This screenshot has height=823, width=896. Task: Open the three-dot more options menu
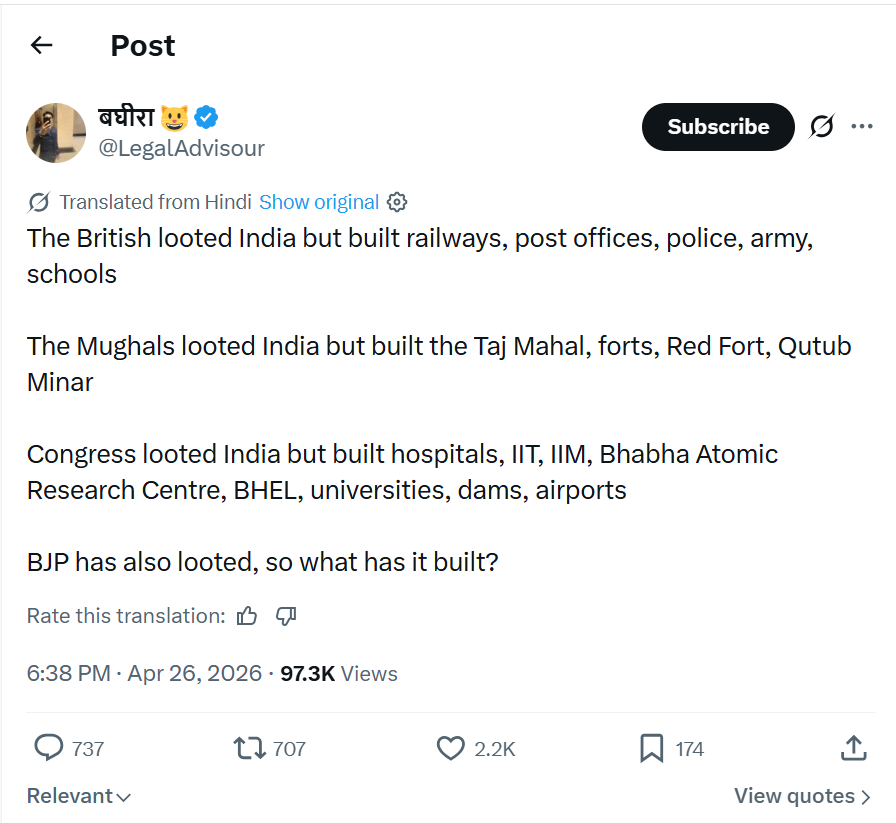point(862,127)
